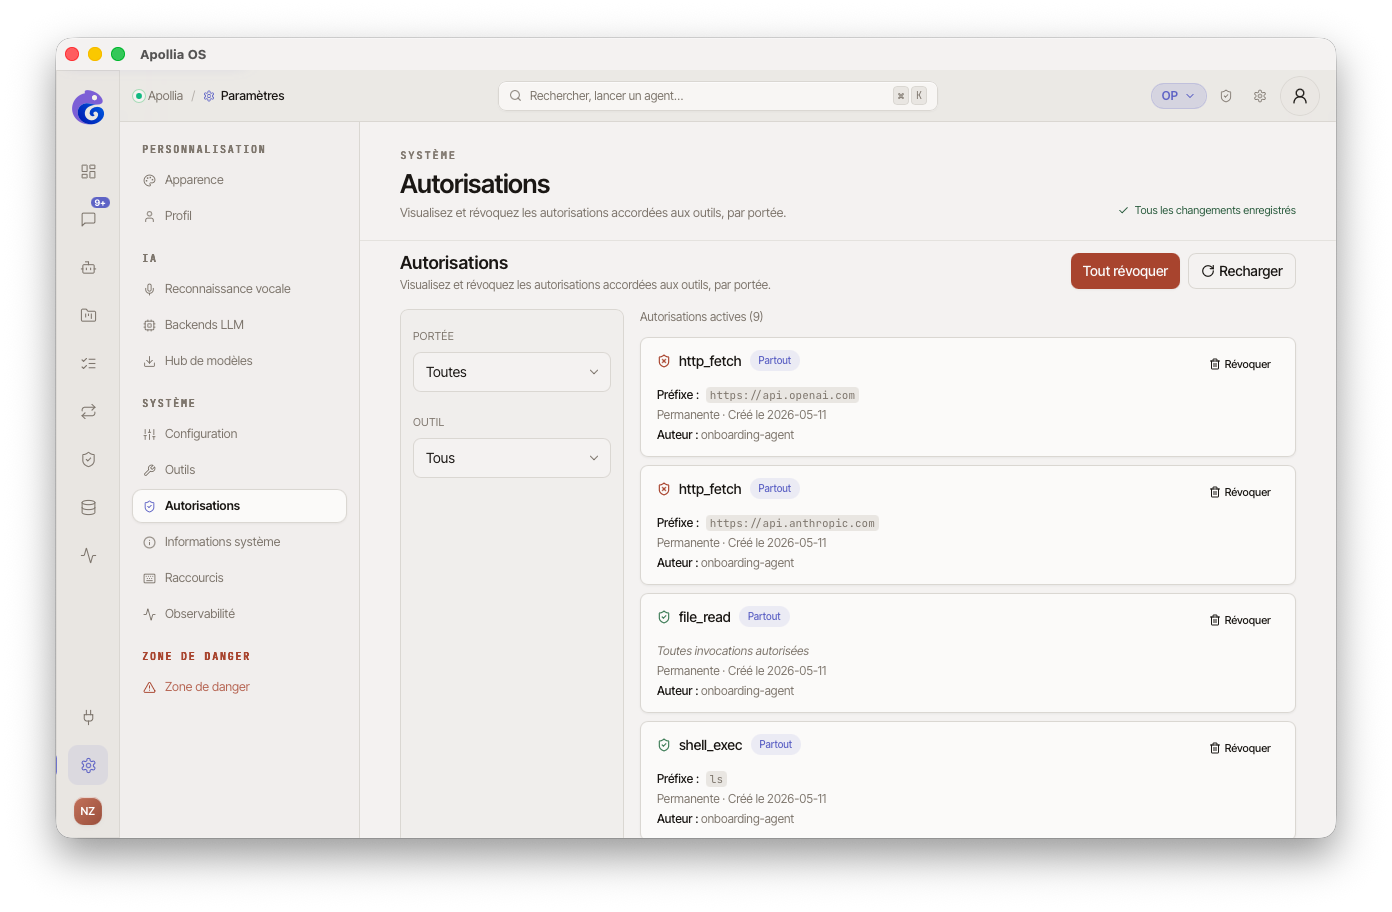Open Hub de modèles settings

pyautogui.click(x=239, y=361)
